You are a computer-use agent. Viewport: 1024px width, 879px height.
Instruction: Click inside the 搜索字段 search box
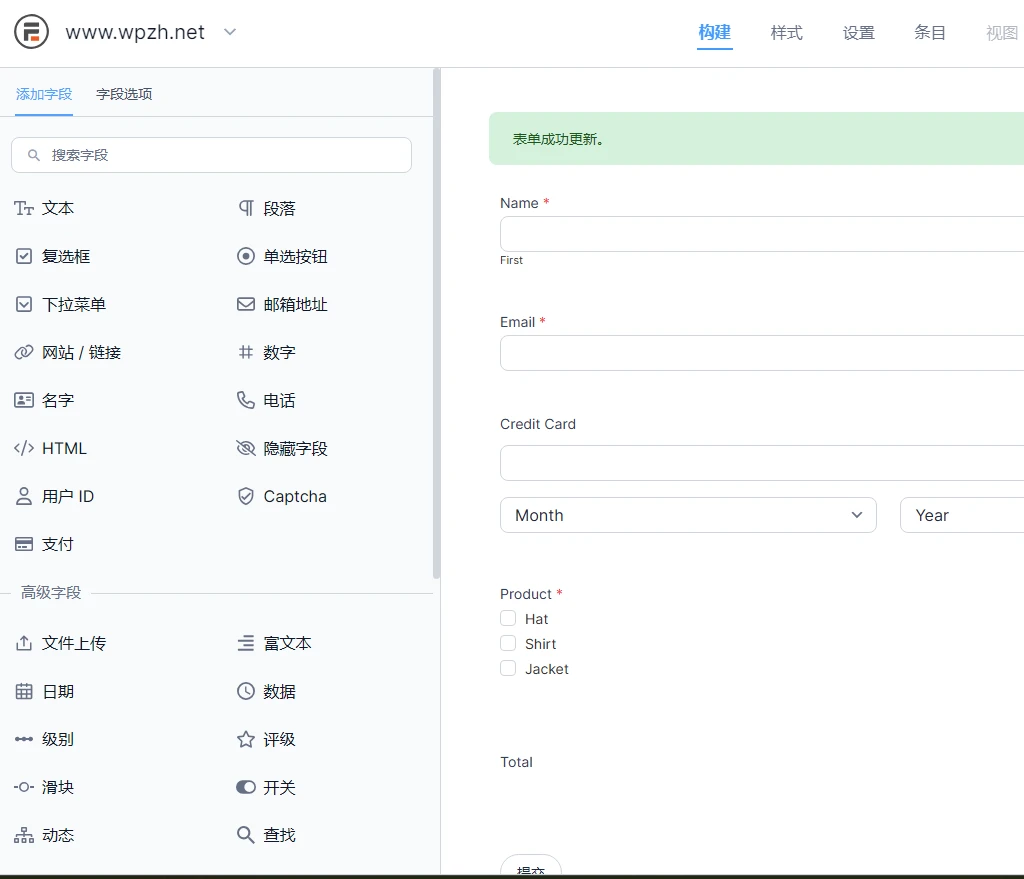211,155
